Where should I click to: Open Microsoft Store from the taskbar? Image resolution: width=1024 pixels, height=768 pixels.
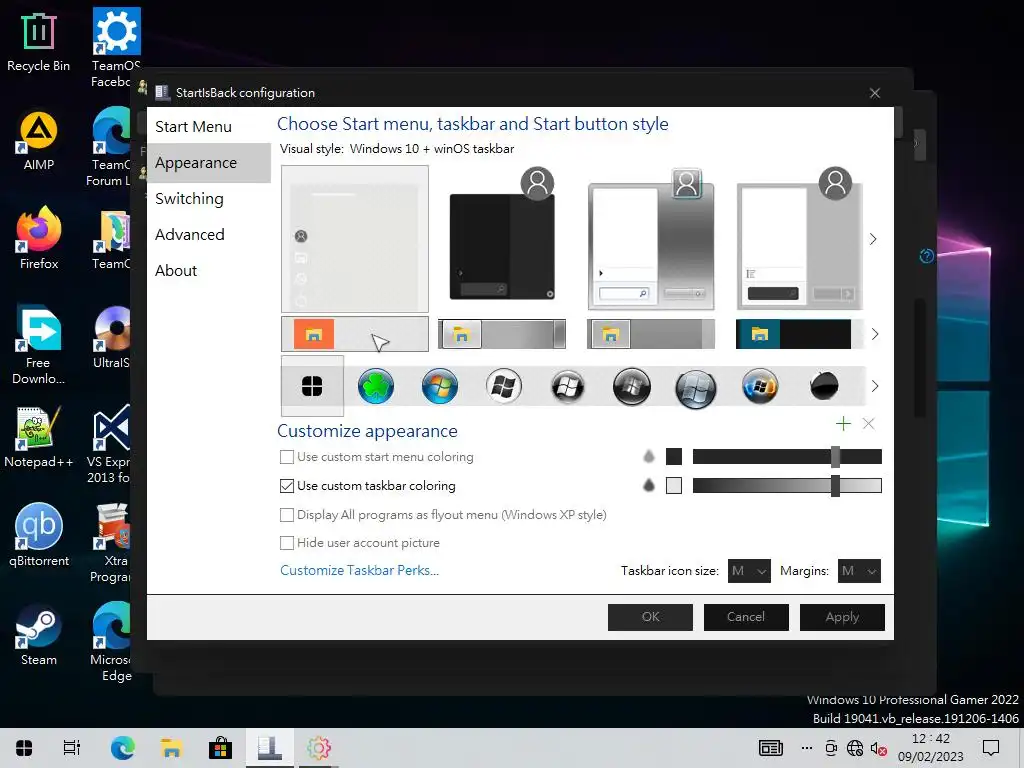tap(220, 748)
